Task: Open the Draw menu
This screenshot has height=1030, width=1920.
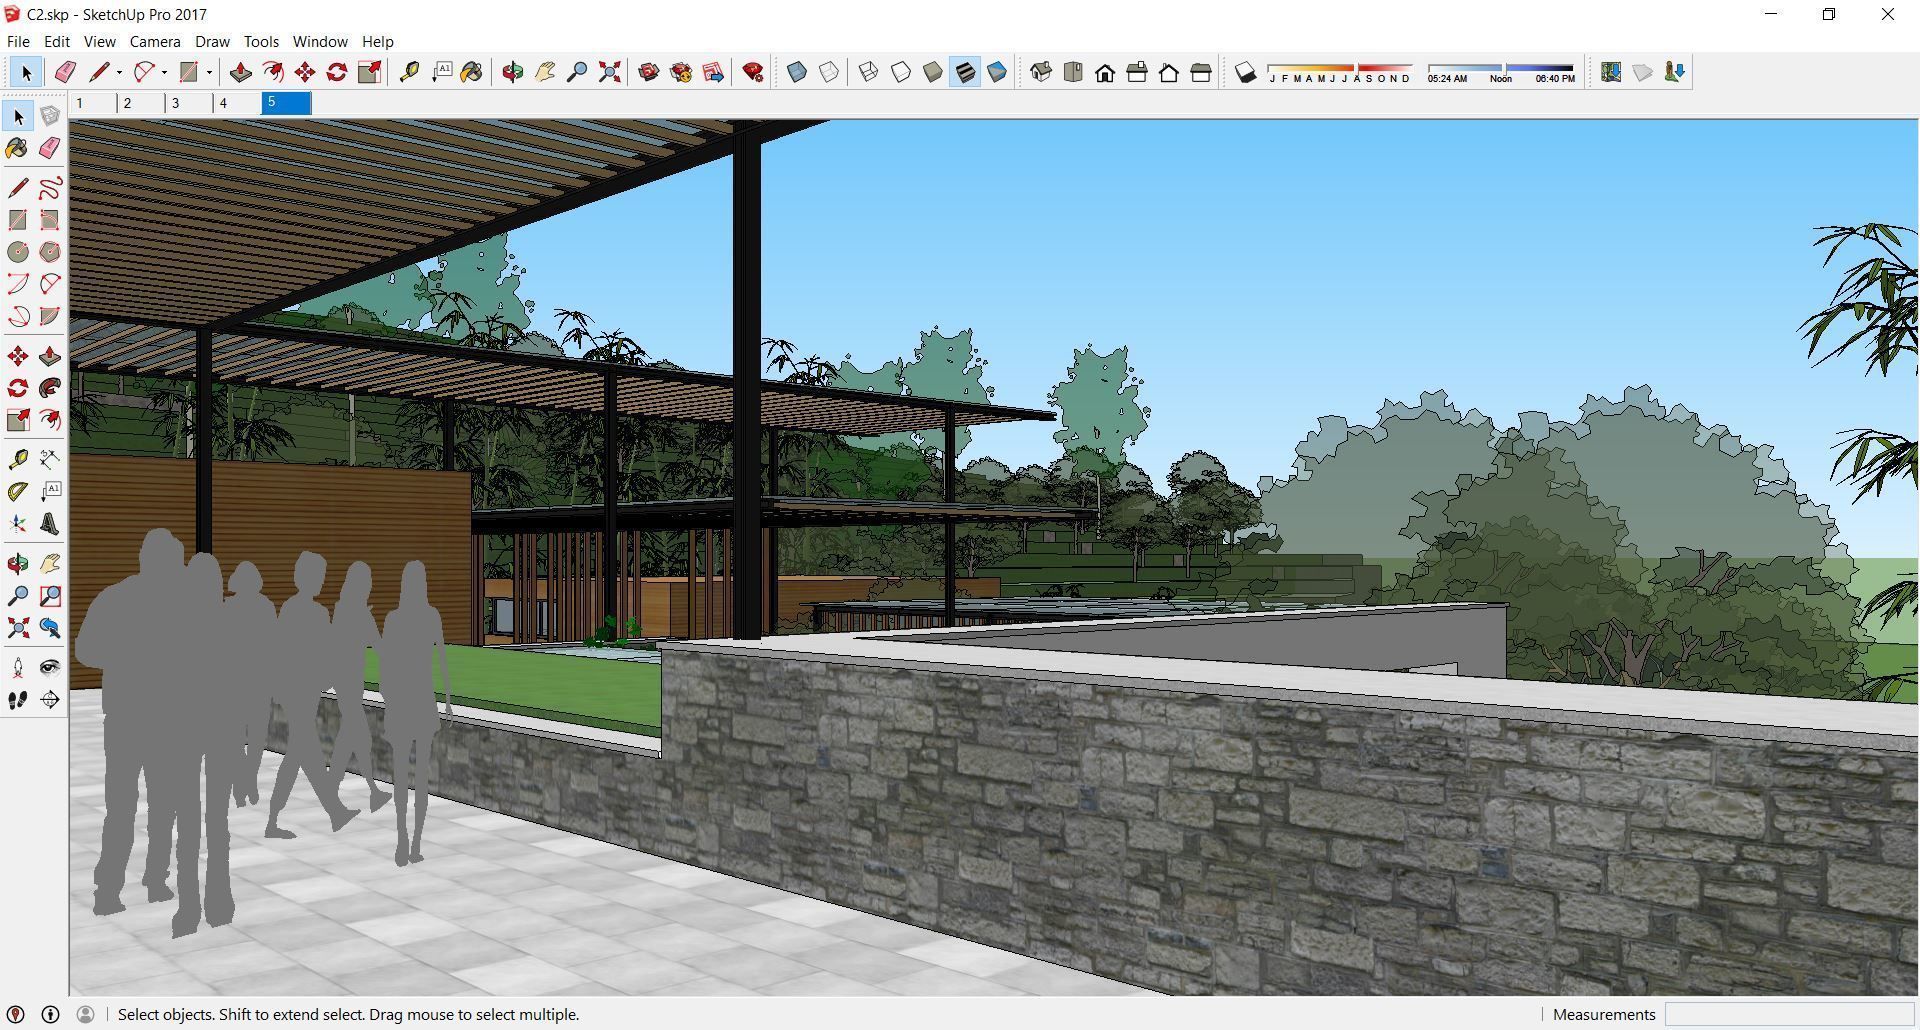Action: coord(212,42)
